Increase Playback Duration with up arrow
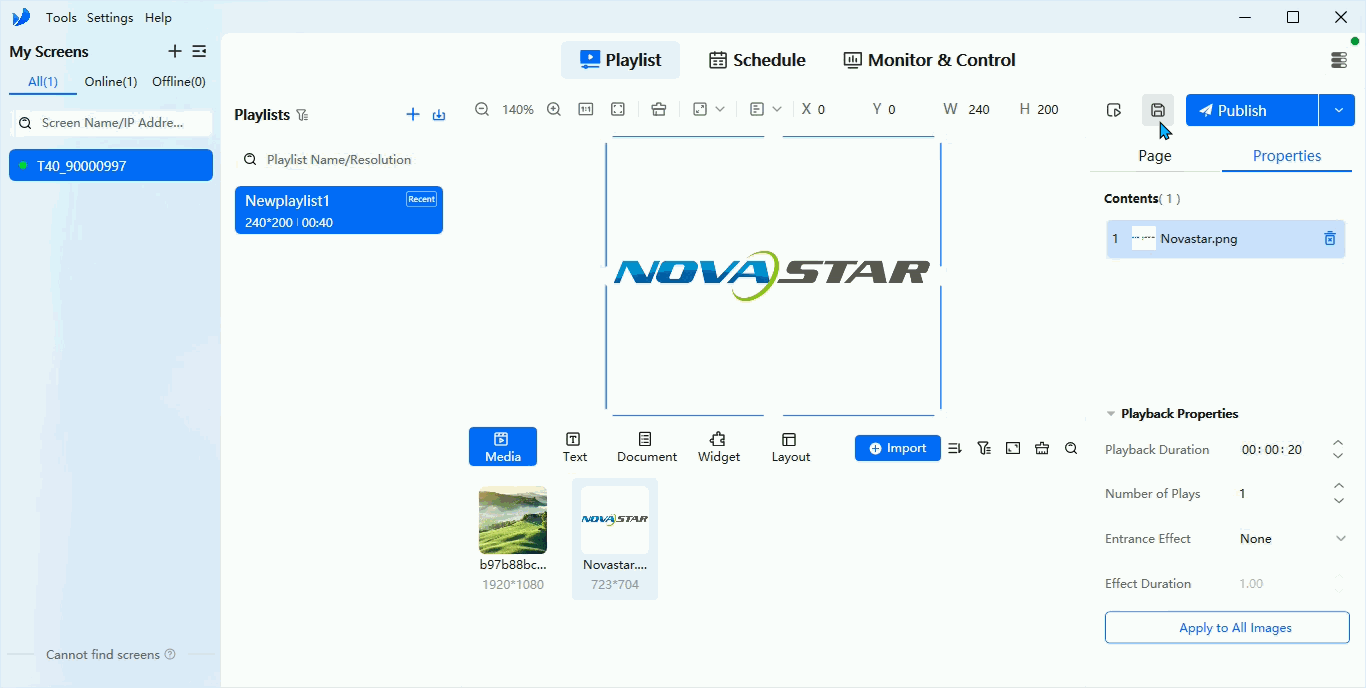The height and width of the screenshot is (688, 1366). 1338,443
